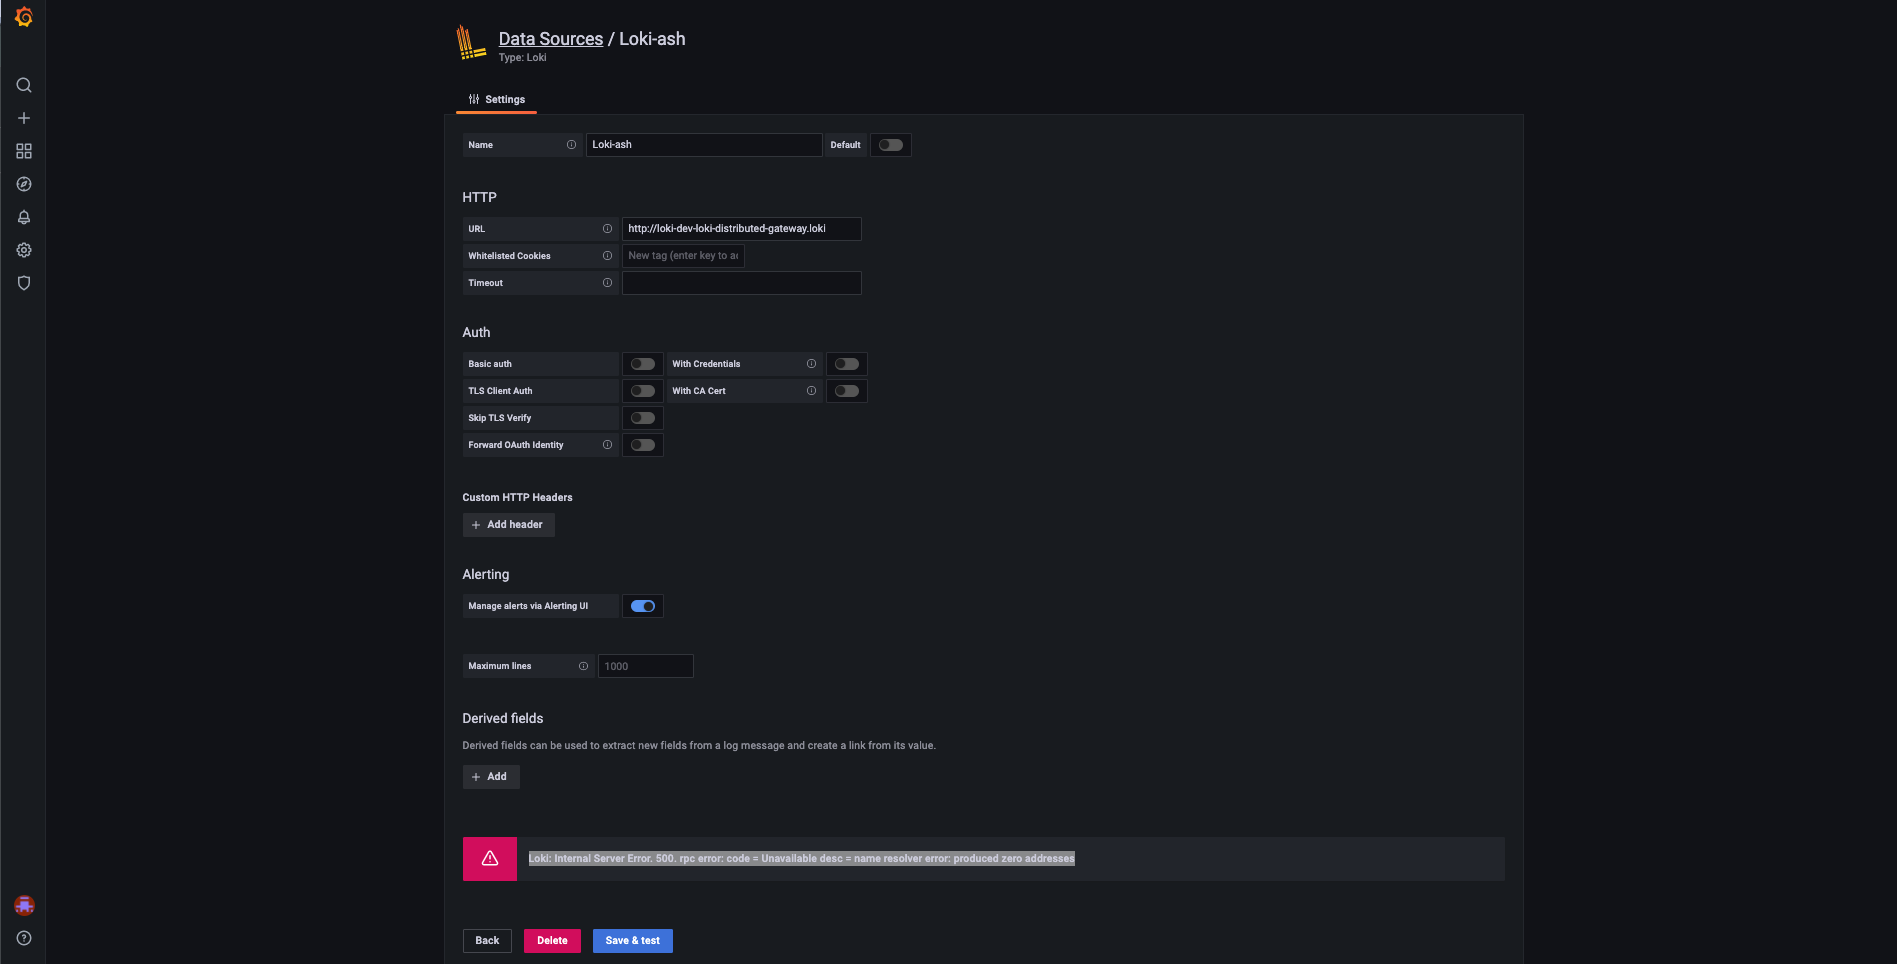Open the Grafana home logo

[x=24, y=17]
